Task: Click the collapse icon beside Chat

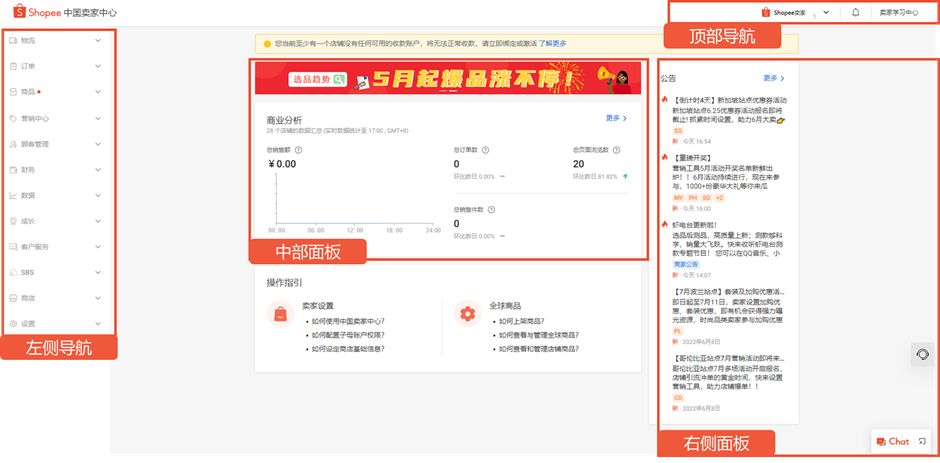Action: click(921, 442)
